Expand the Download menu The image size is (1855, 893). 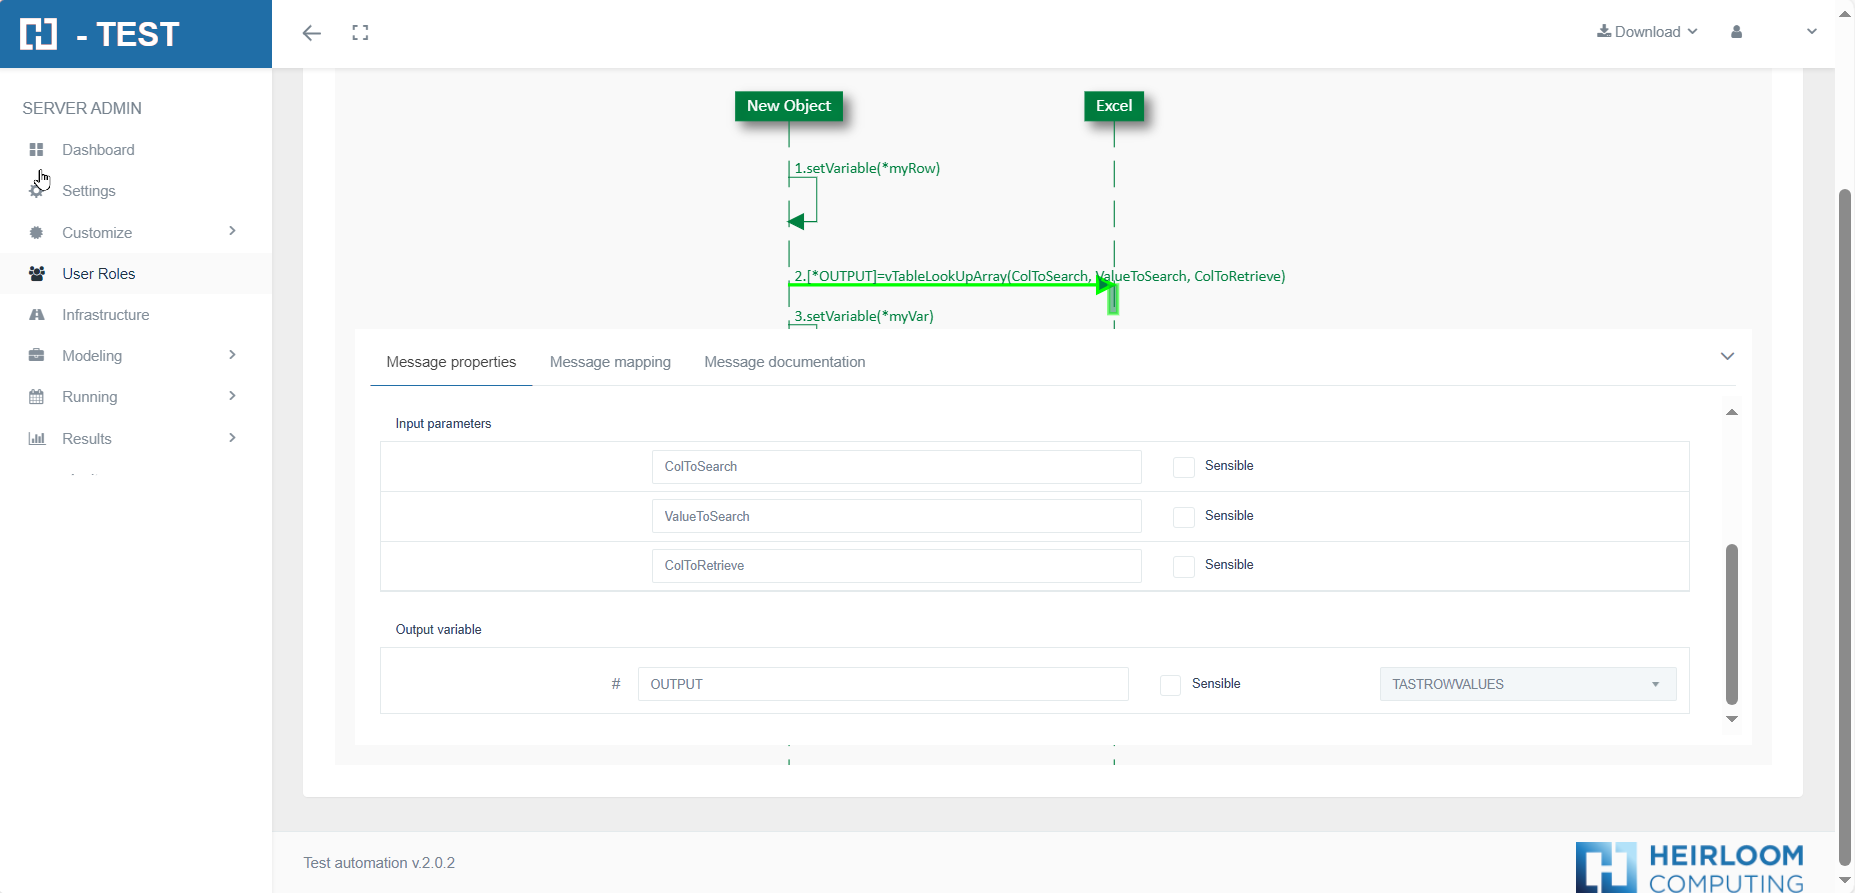[x=1647, y=32]
